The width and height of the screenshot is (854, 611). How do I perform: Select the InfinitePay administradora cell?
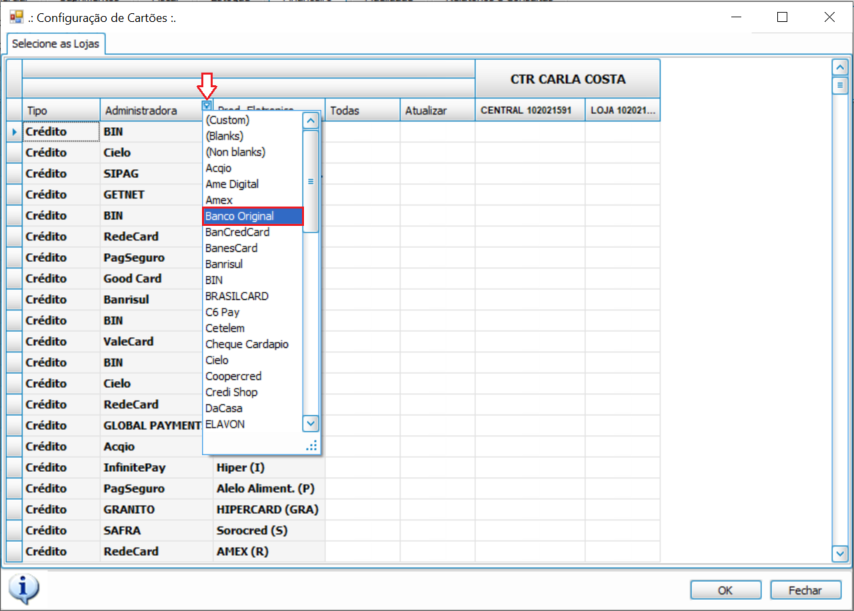[x=157, y=467]
